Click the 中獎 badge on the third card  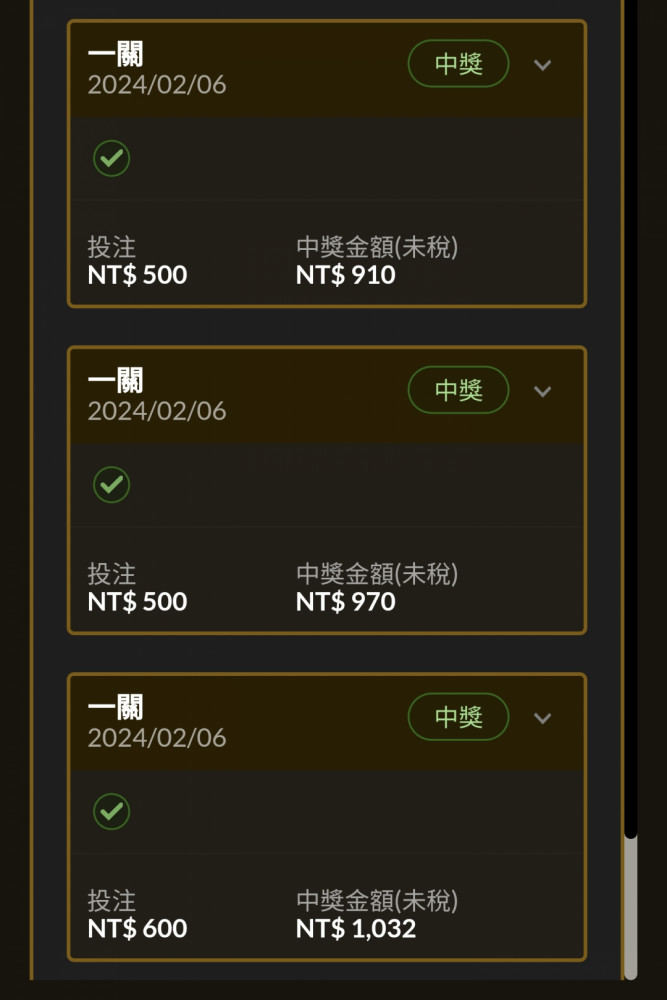pyautogui.click(x=458, y=716)
